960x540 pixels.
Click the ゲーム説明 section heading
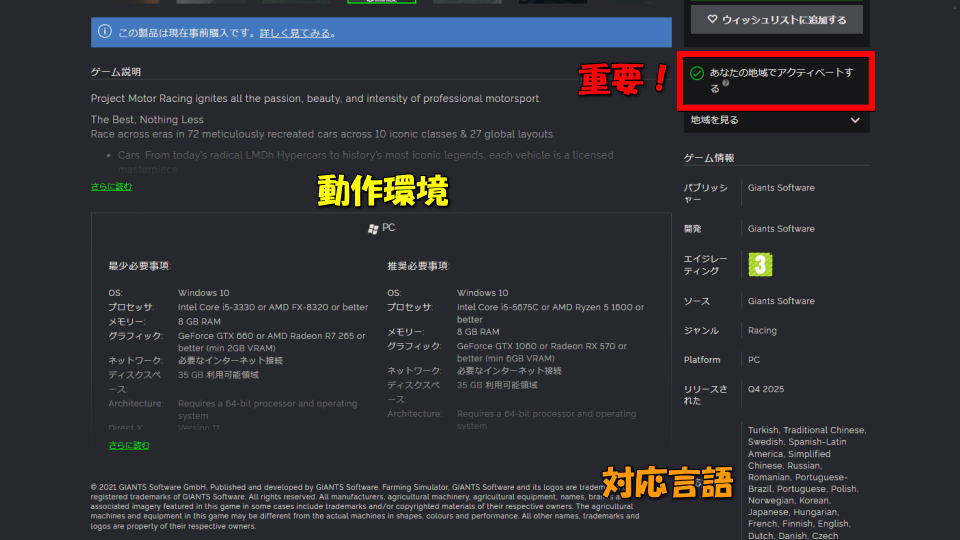click(116, 72)
